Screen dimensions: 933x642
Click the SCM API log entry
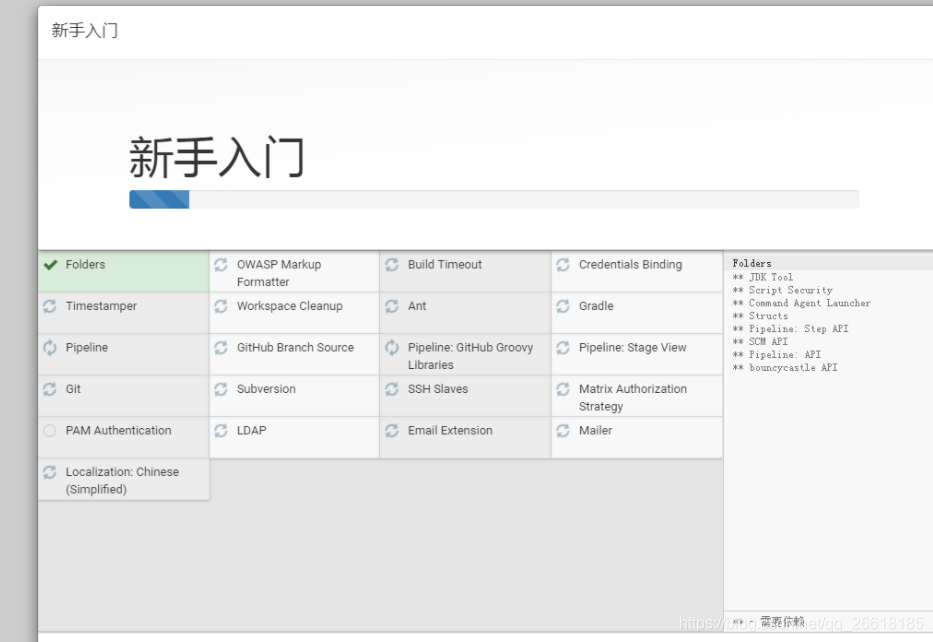pos(760,342)
